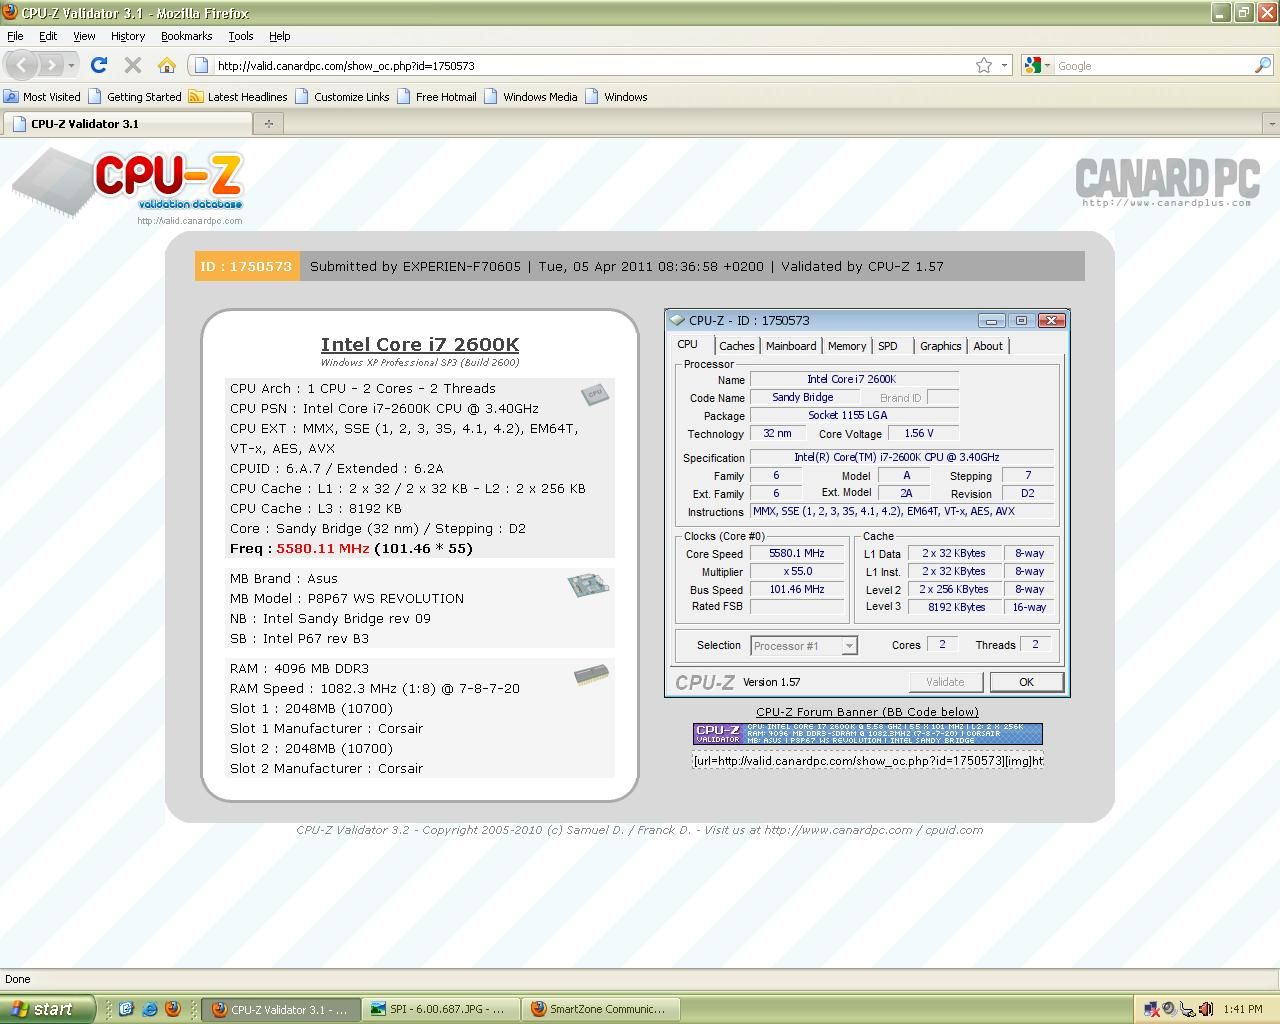This screenshot has width=1280, height=1024.
Task: Open a new tab with the plus button
Action: coord(268,124)
